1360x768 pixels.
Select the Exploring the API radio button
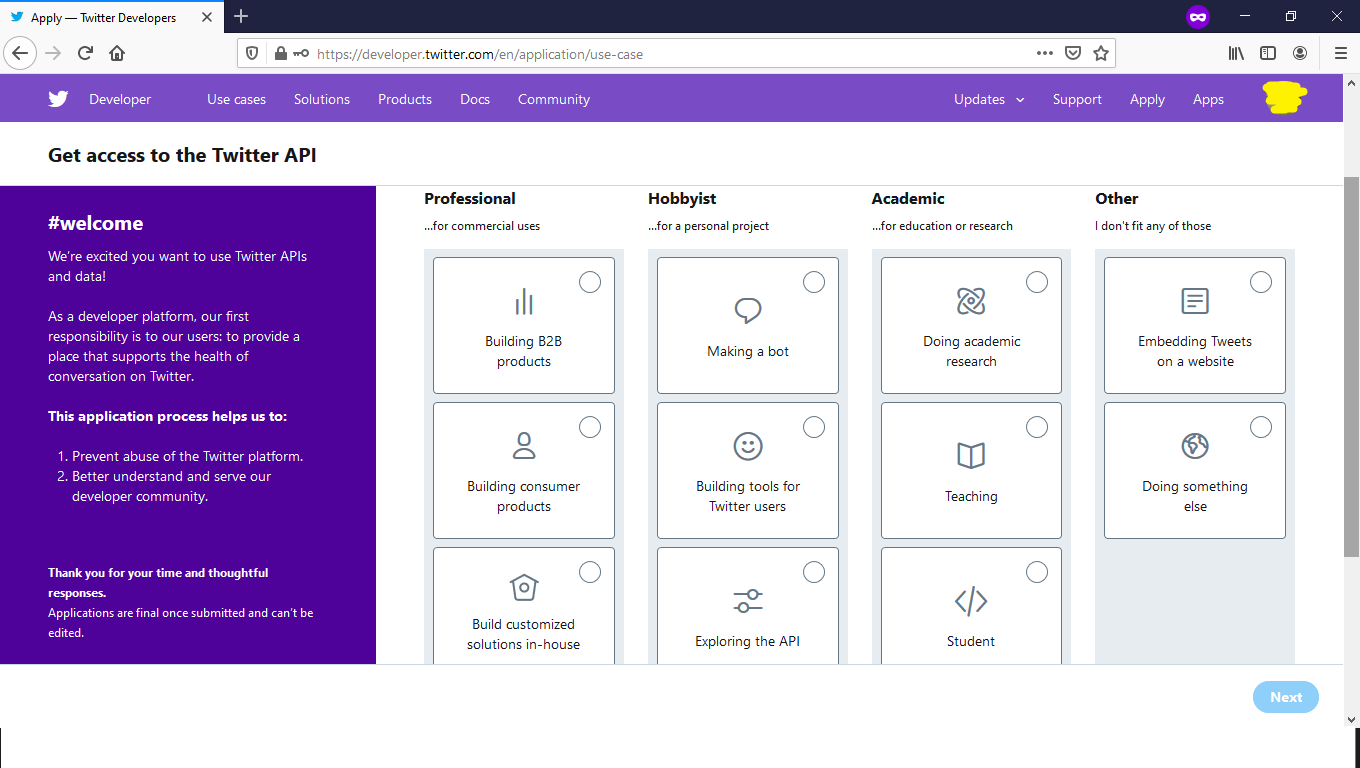pos(814,572)
